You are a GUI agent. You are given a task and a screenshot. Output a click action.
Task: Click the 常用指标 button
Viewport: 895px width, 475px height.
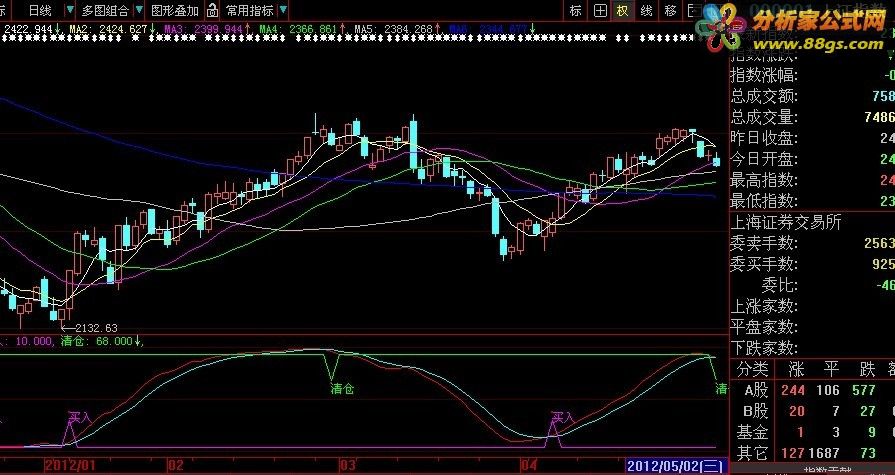click(249, 10)
